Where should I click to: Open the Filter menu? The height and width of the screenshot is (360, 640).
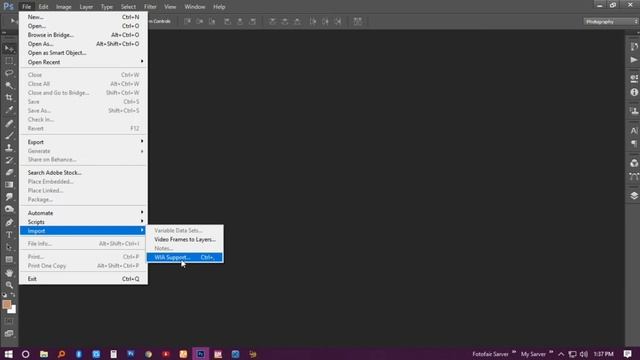150,7
